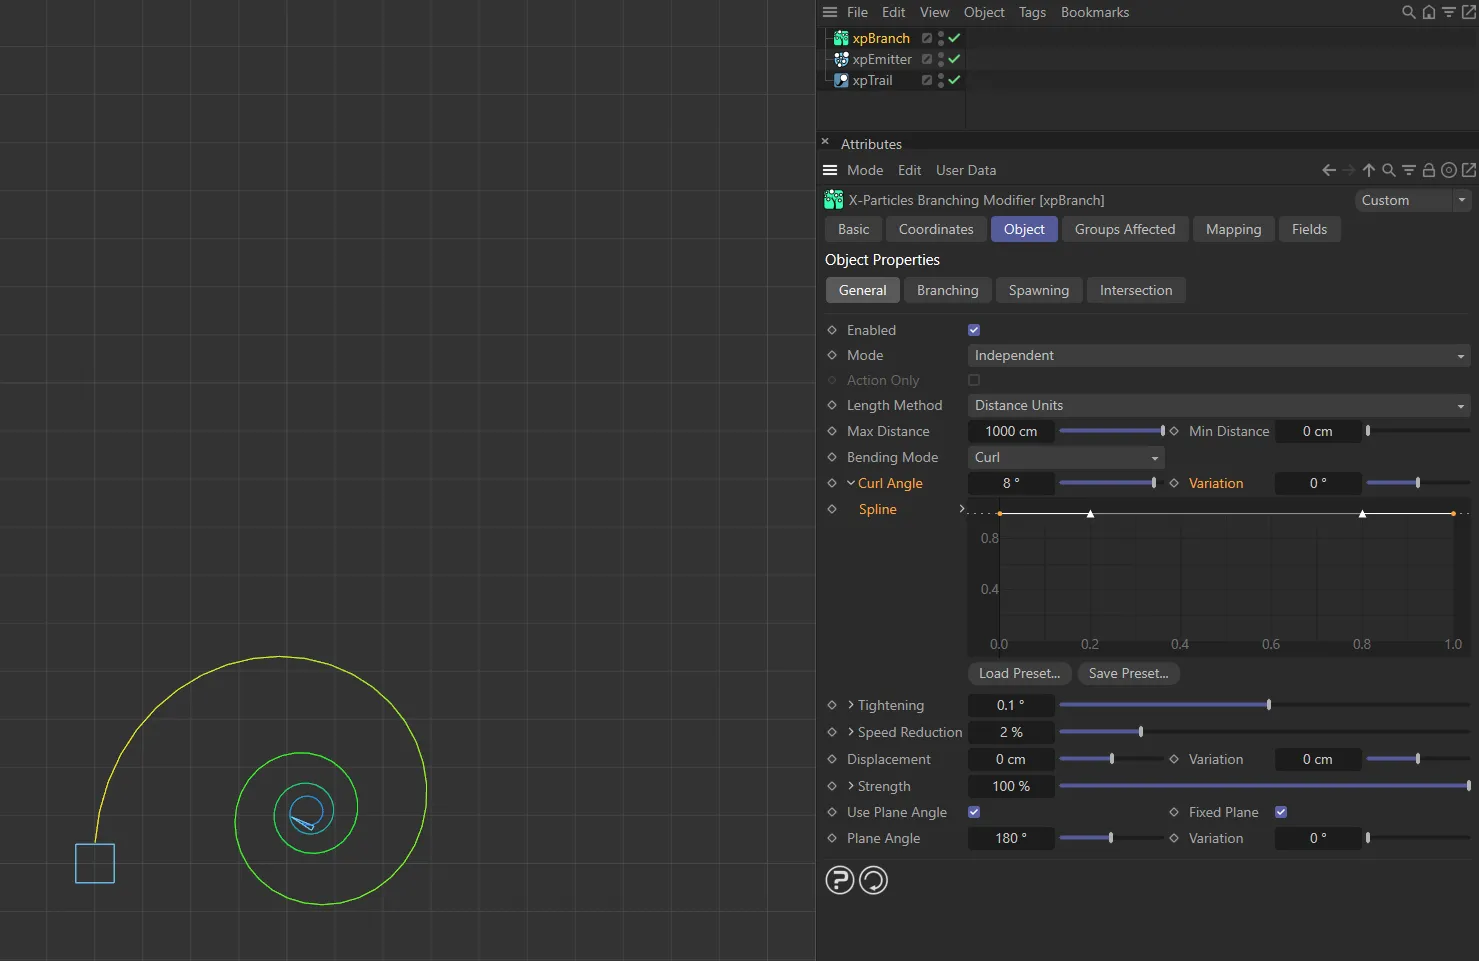Click the lock icon in Attributes toolbar
The height and width of the screenshot is (961, 1479).
1429,170
